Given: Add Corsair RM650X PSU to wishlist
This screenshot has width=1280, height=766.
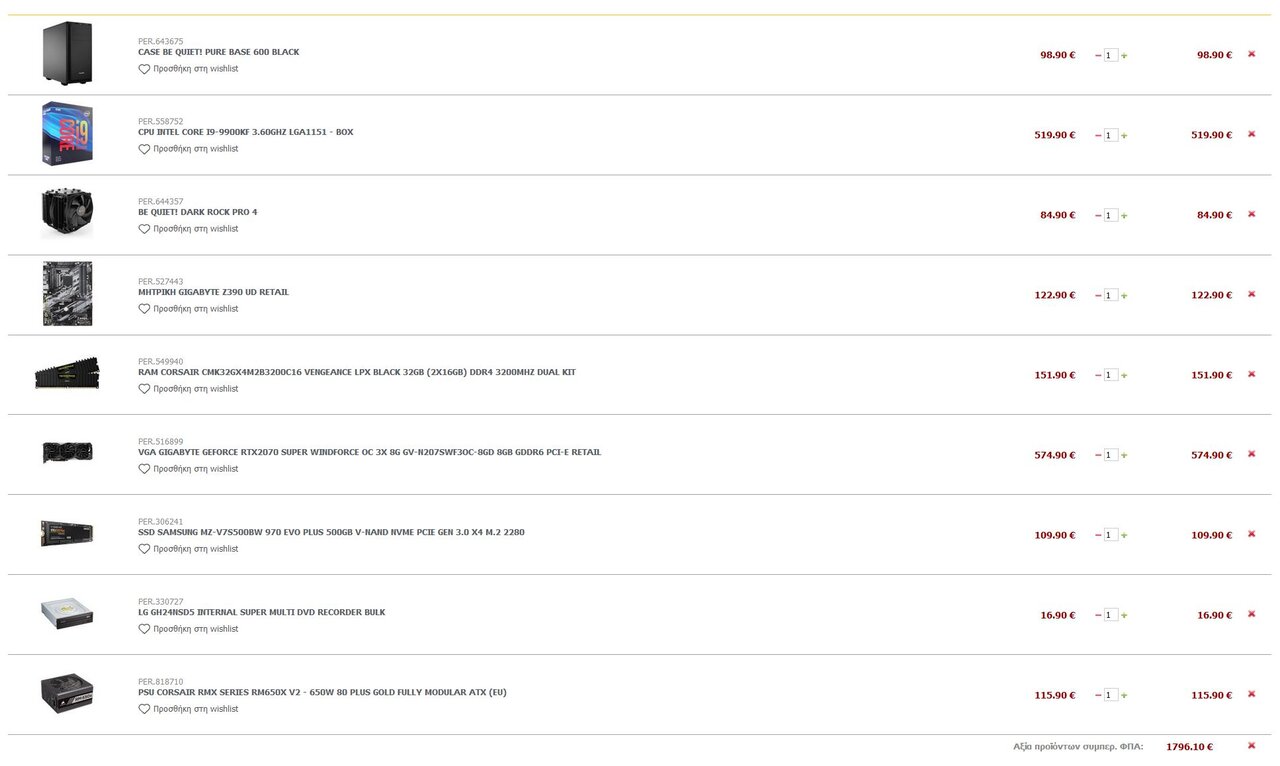Looking at the screenshot, I should point(188,709).
